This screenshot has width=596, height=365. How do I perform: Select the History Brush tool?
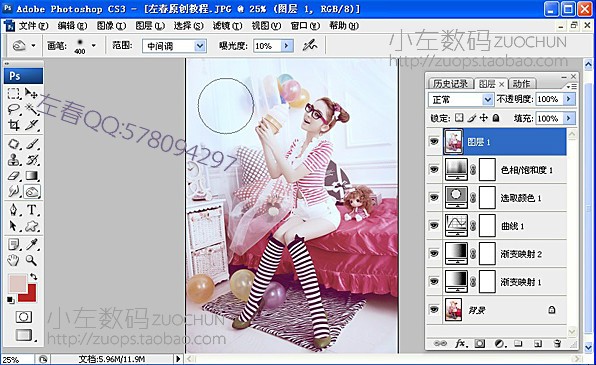[x=32, y=160]
